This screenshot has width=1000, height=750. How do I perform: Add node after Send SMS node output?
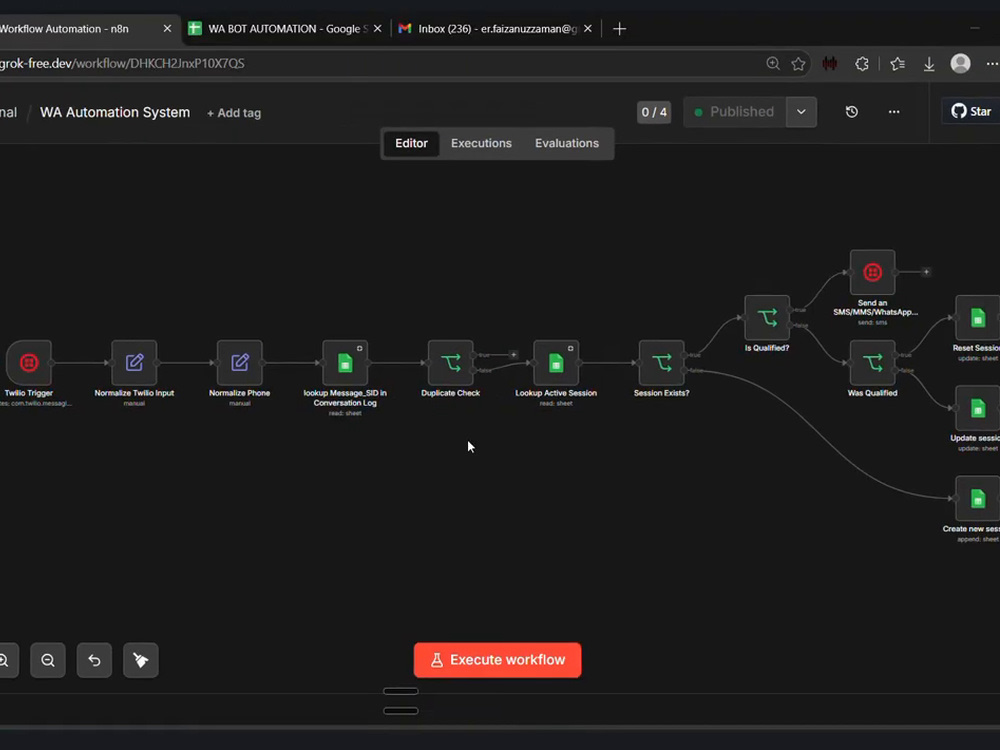pyautogui.click(x=926, y=272)
